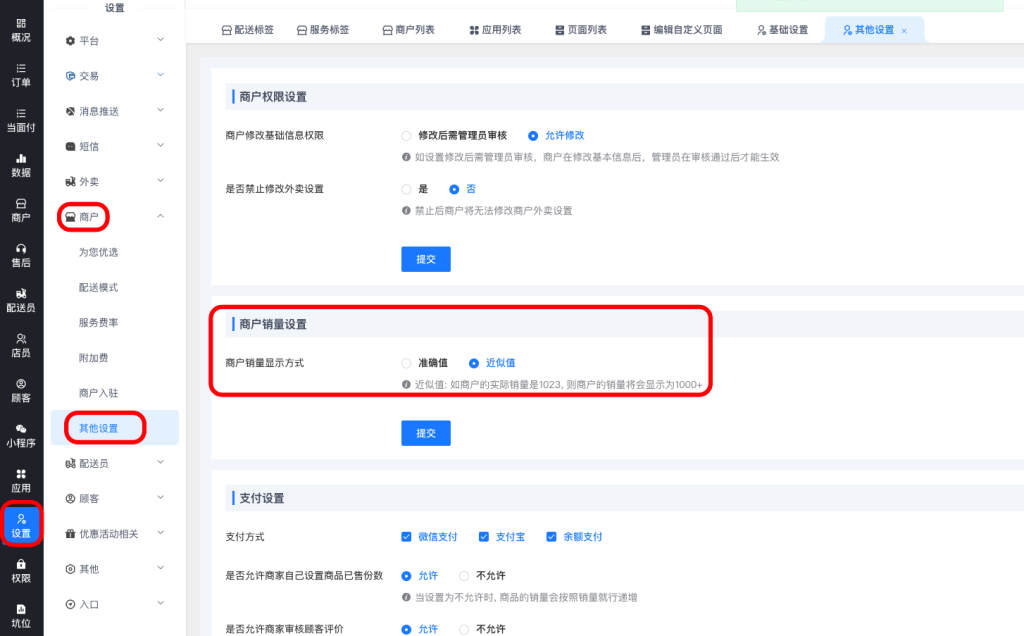Open the 数据 data chart icon
This screenshot has height=636, width=1024.
(x=21, y=165)
